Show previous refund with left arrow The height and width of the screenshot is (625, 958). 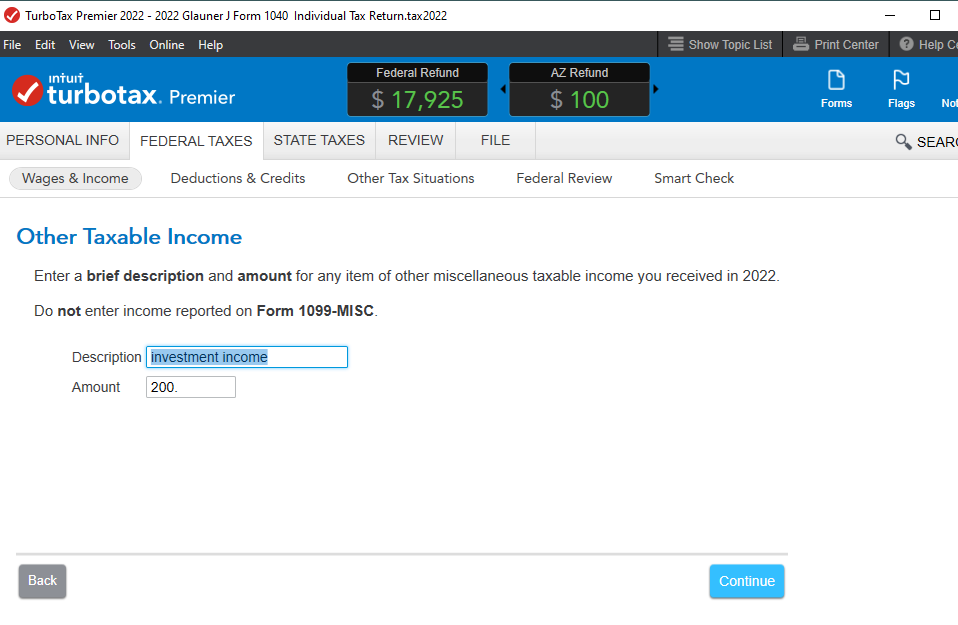point(503,89)
